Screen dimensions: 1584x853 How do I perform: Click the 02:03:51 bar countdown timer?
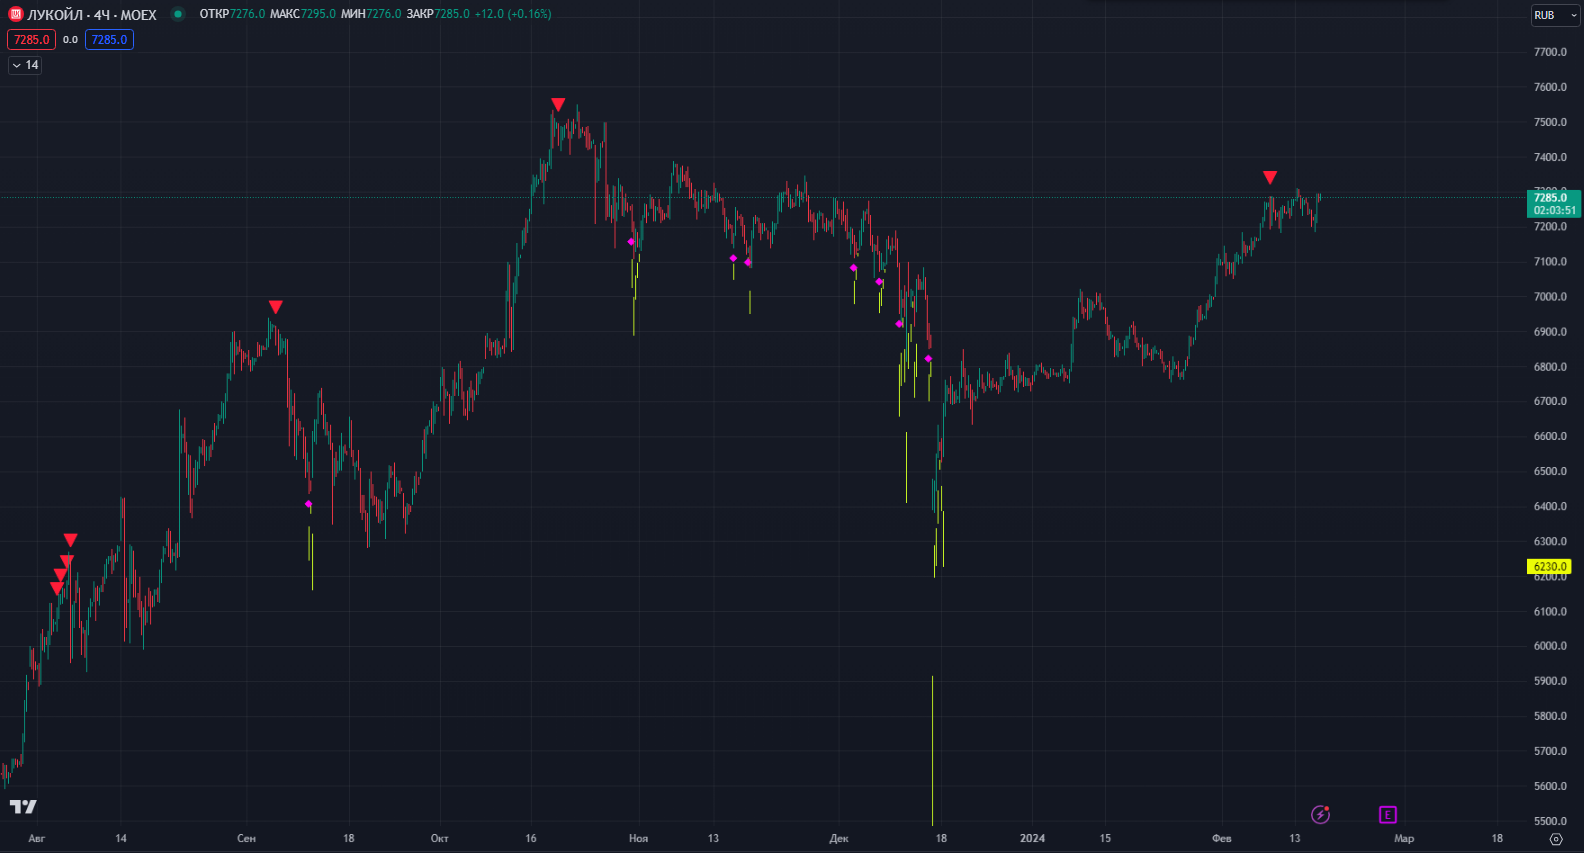(1554, 210)
